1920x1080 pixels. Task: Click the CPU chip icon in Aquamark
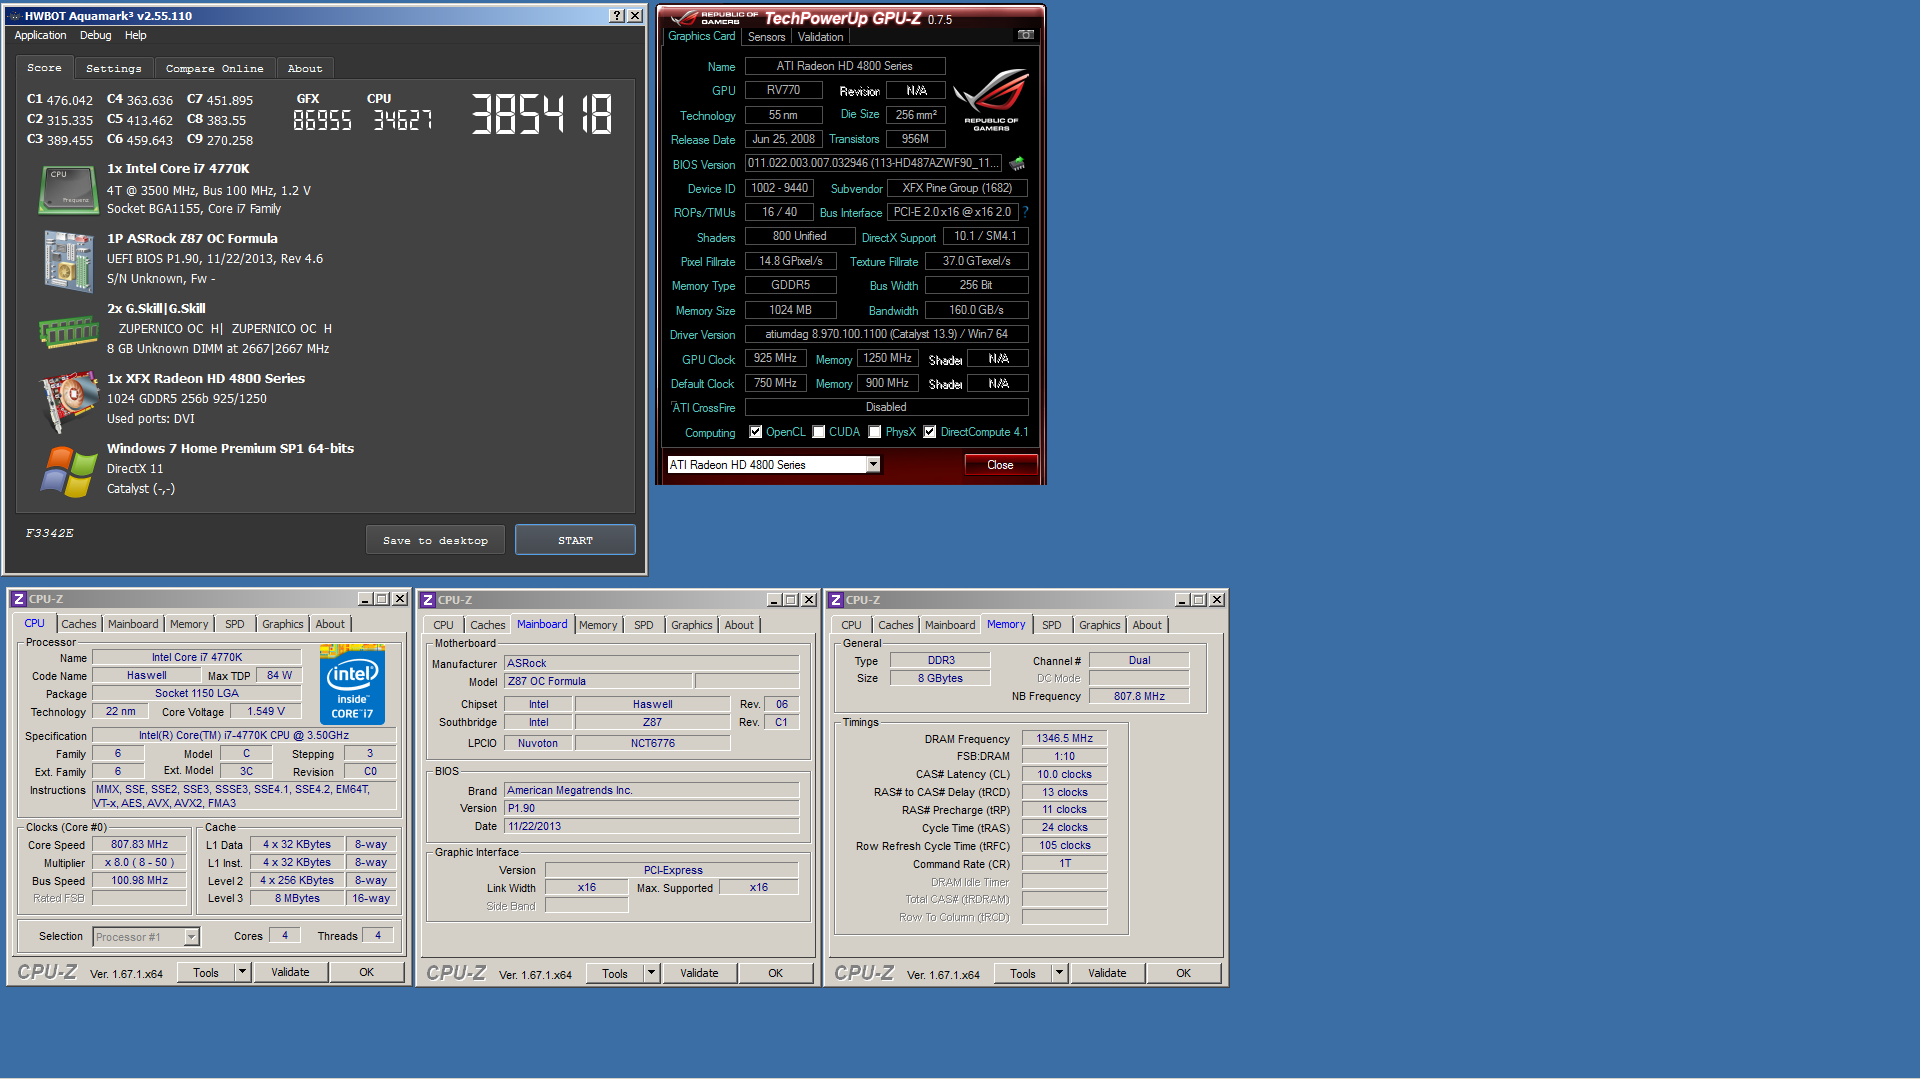click(68, 189)
